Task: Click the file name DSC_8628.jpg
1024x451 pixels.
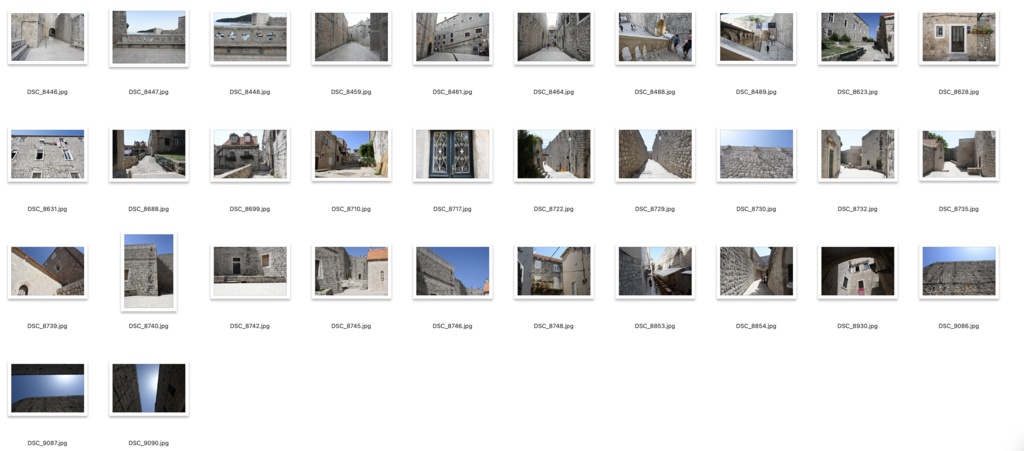Action: [x=959, y=92]
